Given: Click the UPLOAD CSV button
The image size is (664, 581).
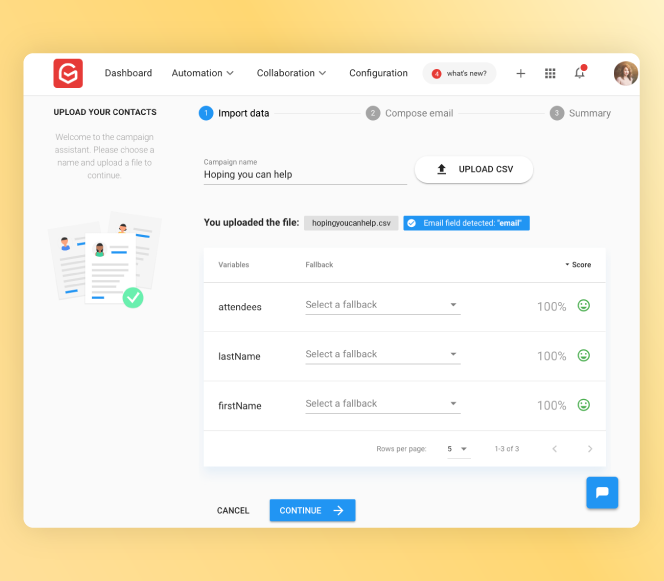Looking at the screenshot, I should (473, 169).
